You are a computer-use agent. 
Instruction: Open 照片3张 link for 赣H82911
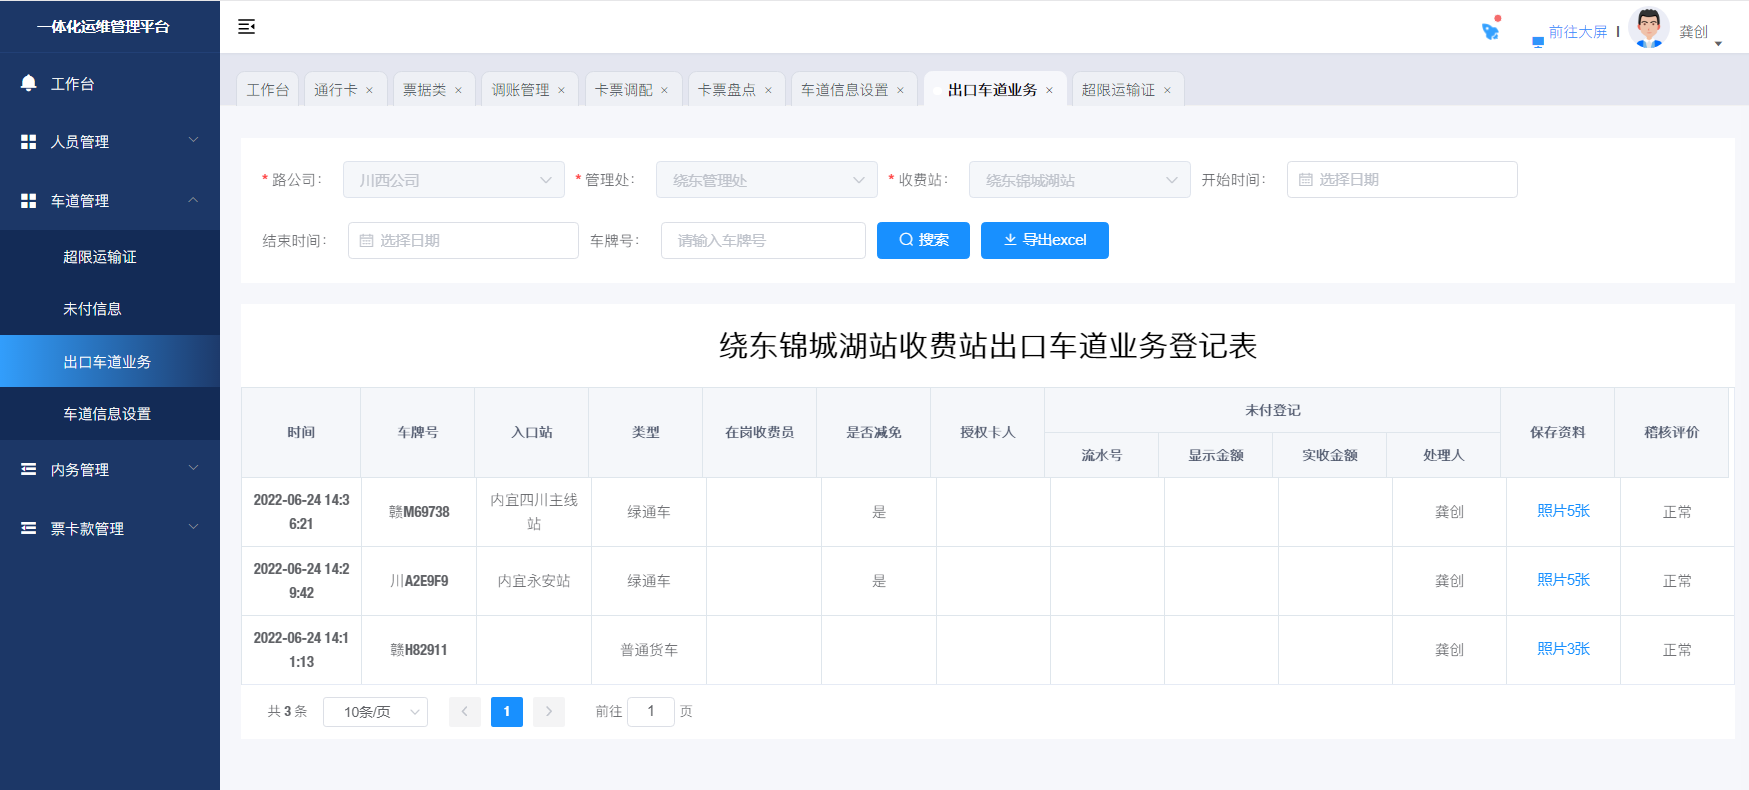point(1563,649)
